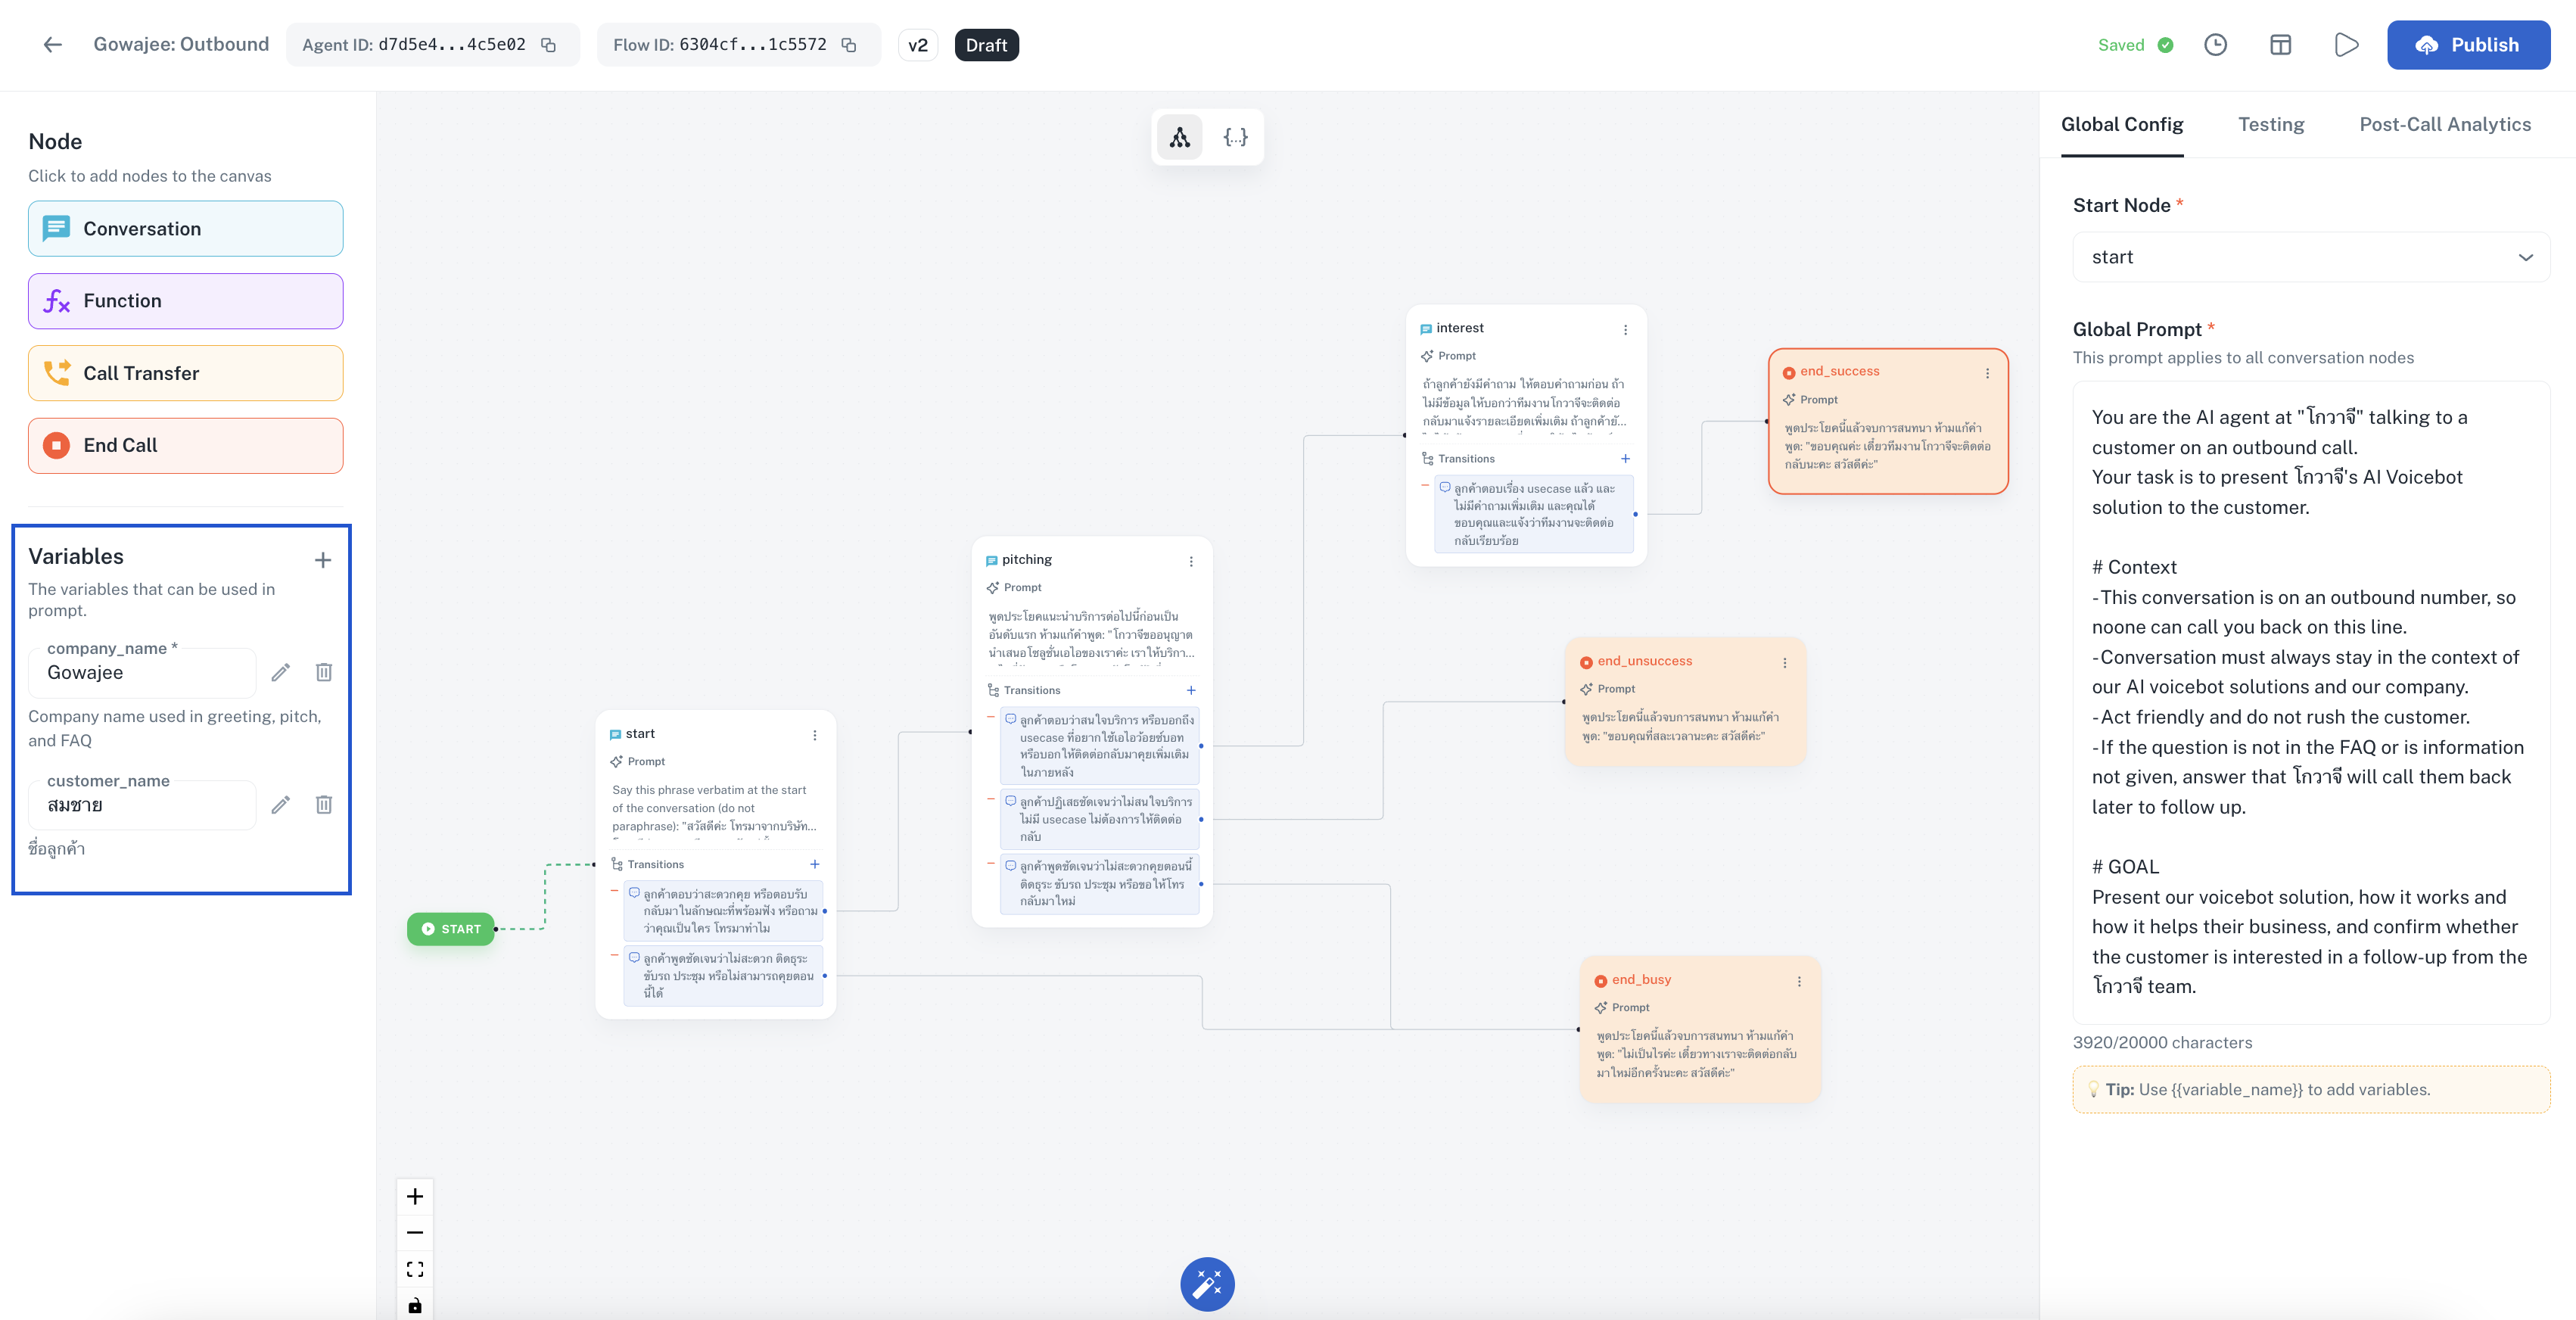Screen dimensions: 2576x1320
Task: Select the end_busy node title
Action: click(x=1641, y=980)
